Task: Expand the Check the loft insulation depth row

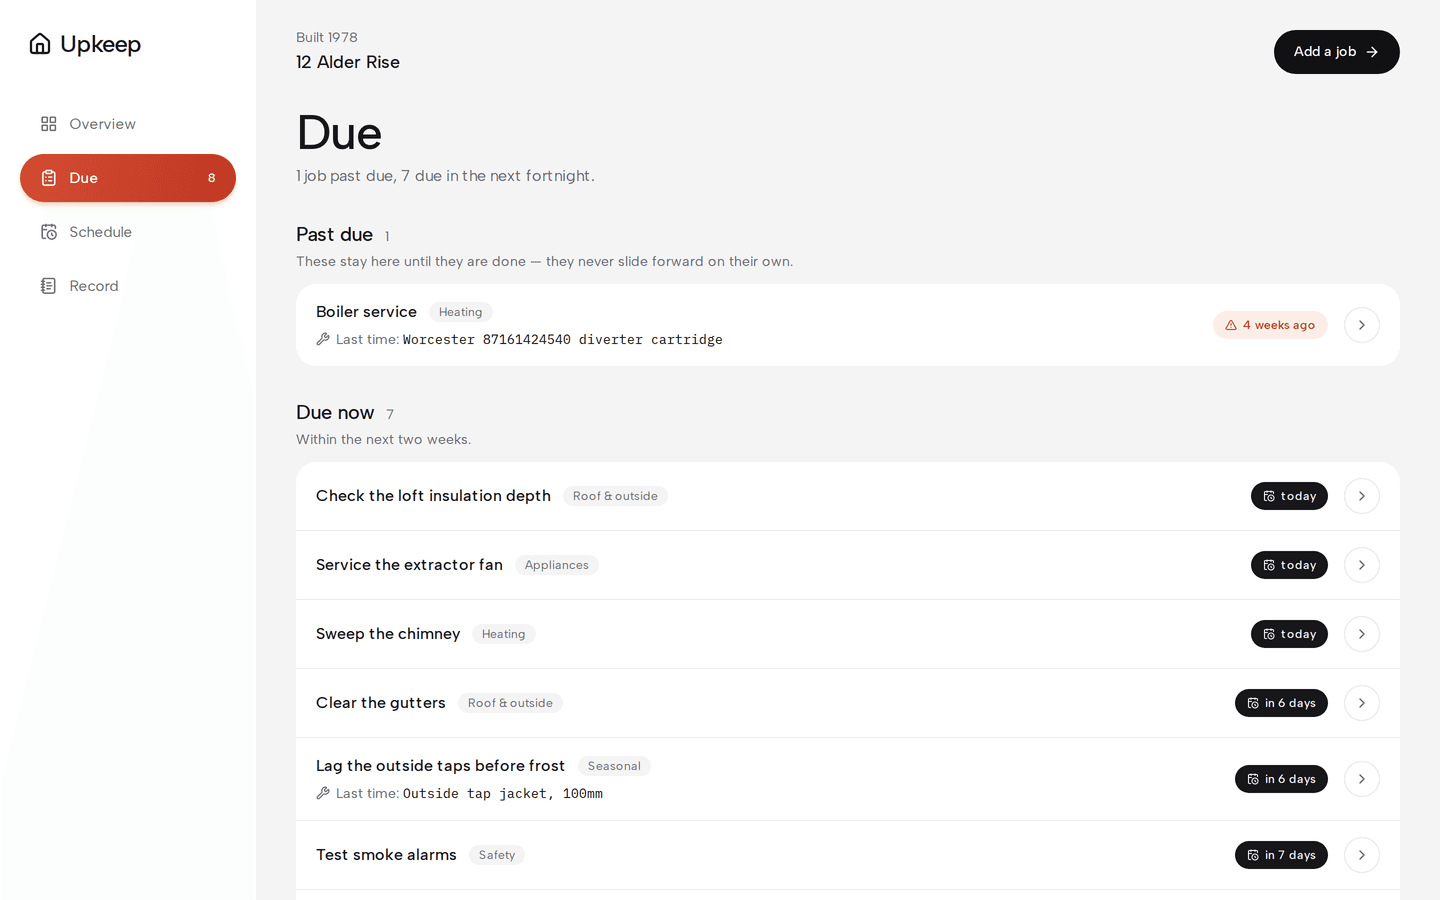Action: [x=1362, y=496]
